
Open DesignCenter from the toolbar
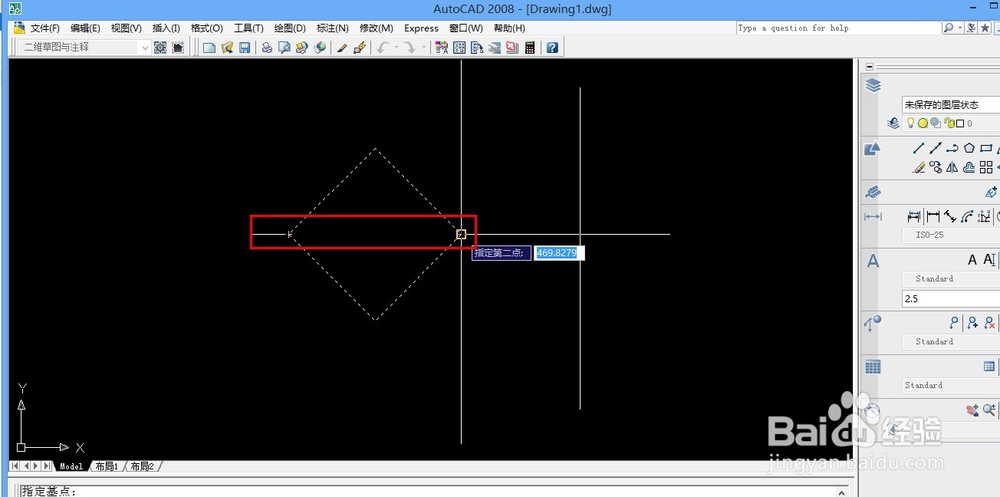click(x=459, y=47)
